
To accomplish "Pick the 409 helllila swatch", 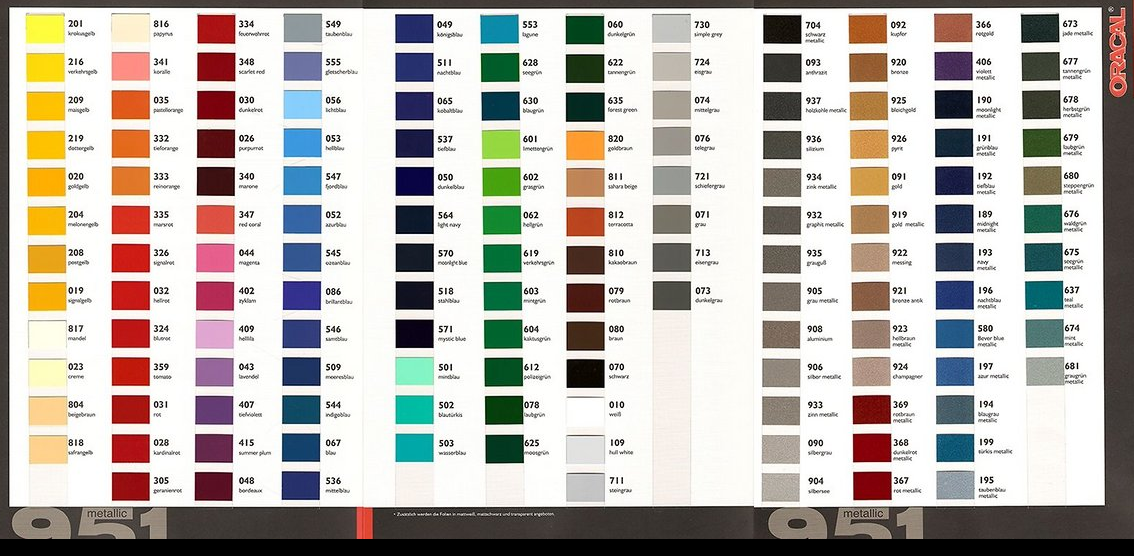I will [x=214, y=334].
